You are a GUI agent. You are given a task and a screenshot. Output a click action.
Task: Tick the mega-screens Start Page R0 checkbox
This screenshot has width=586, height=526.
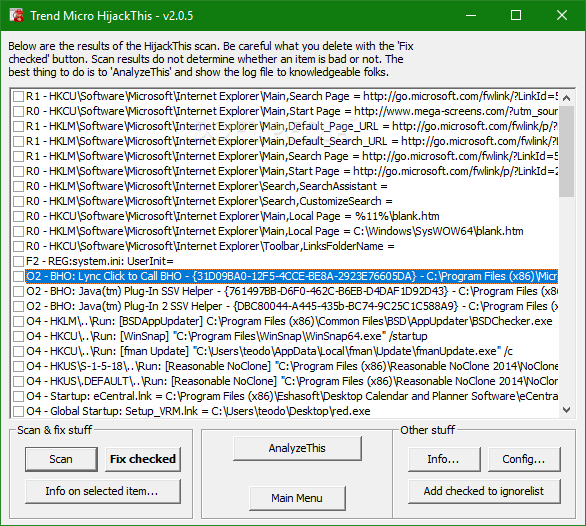[18, 111]
